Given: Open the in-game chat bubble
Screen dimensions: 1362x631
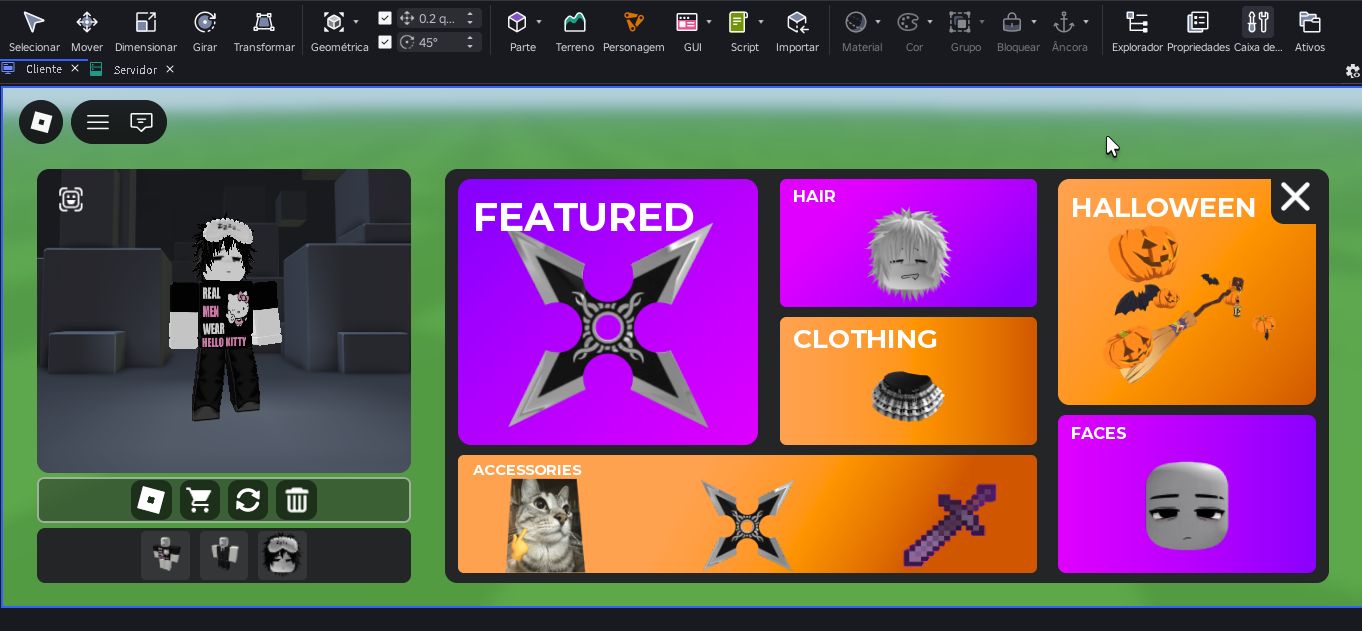Looking at the screenshot, I should [142, 122].
